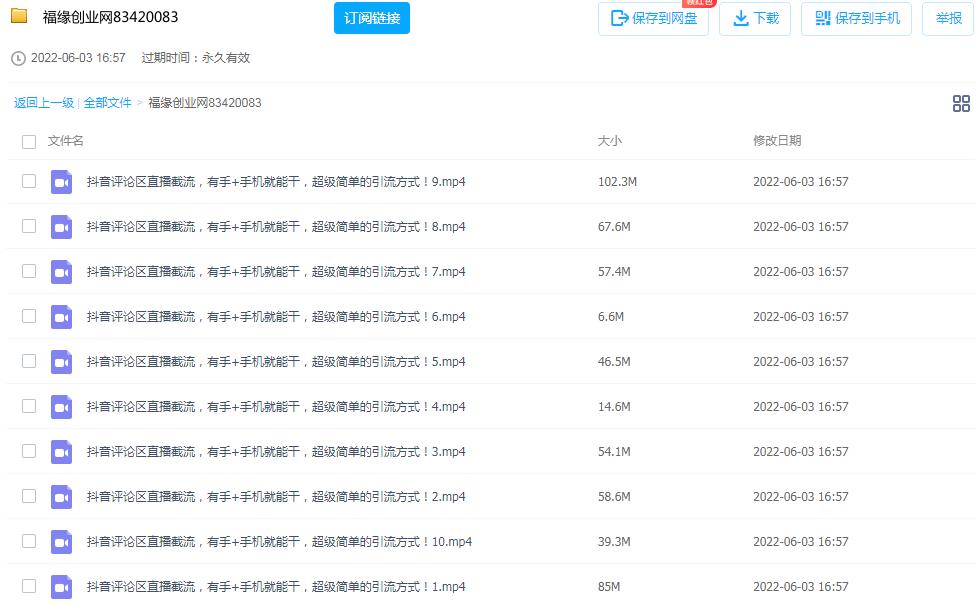Open file name ending 6.mp4
The height and width of the screenshot is (606, 976).
[276, 317]
